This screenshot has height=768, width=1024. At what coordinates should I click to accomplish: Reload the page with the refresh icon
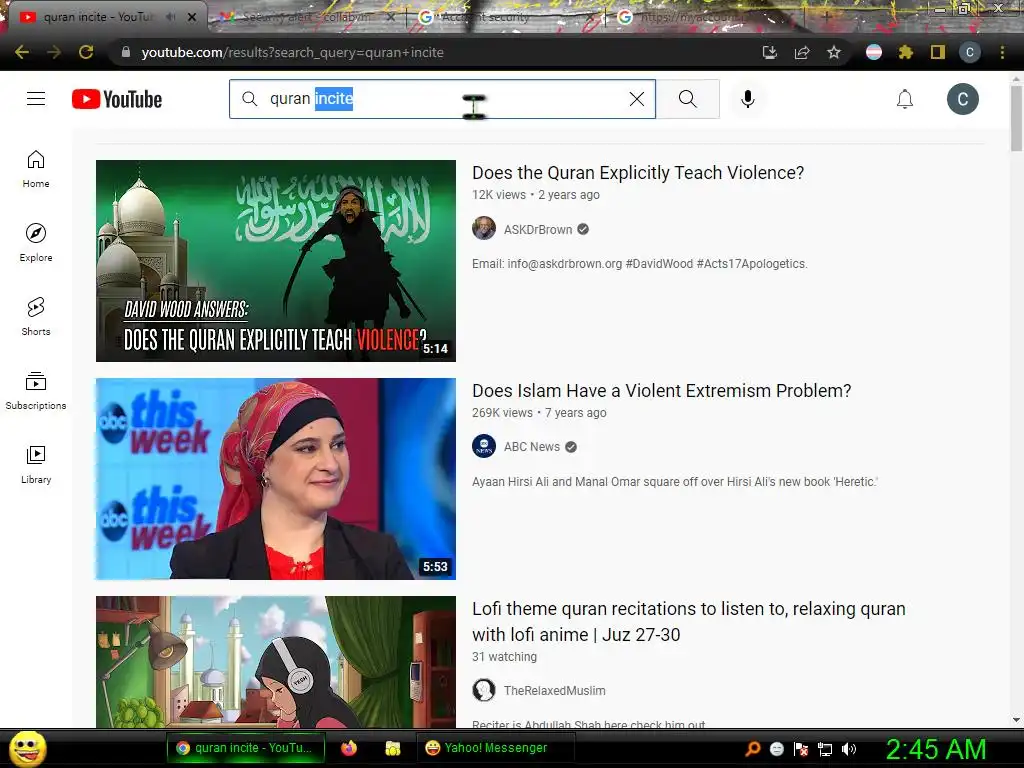86,52
